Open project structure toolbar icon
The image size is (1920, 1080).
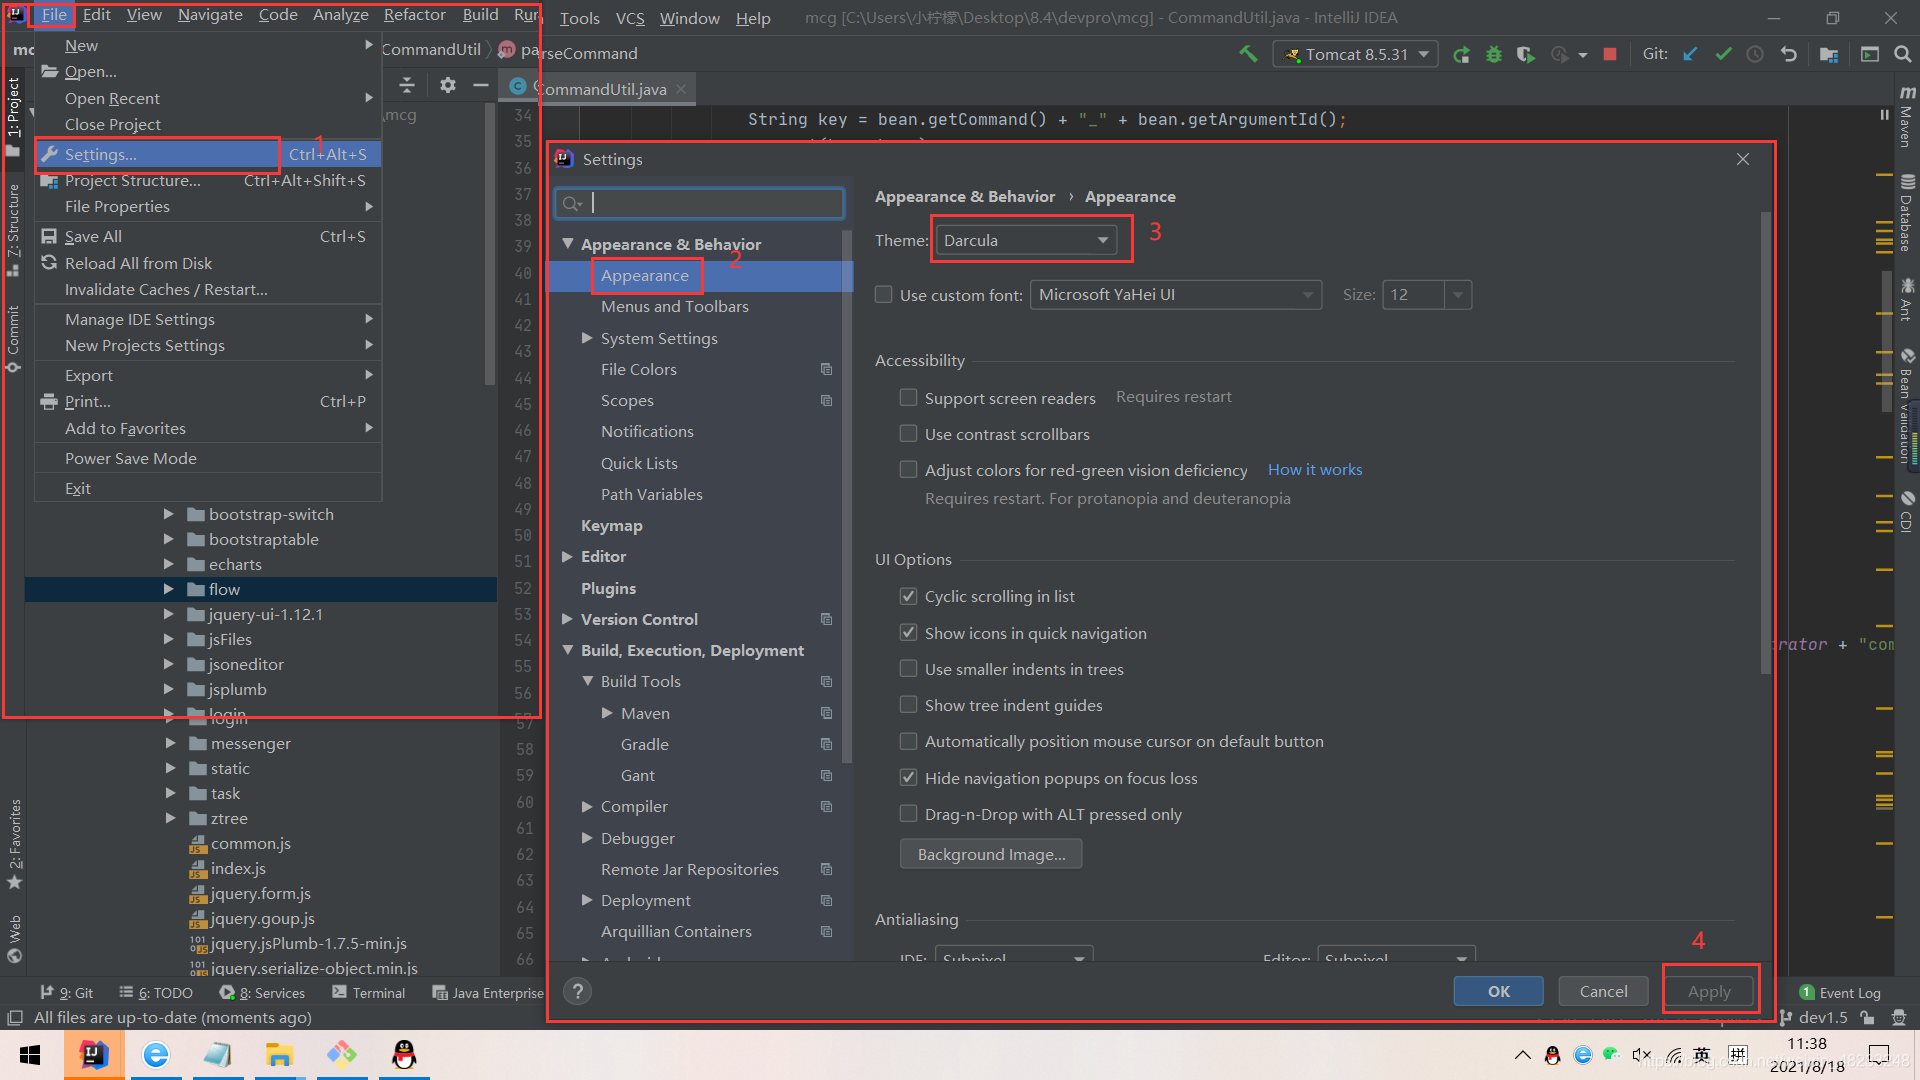[1829, 54]
